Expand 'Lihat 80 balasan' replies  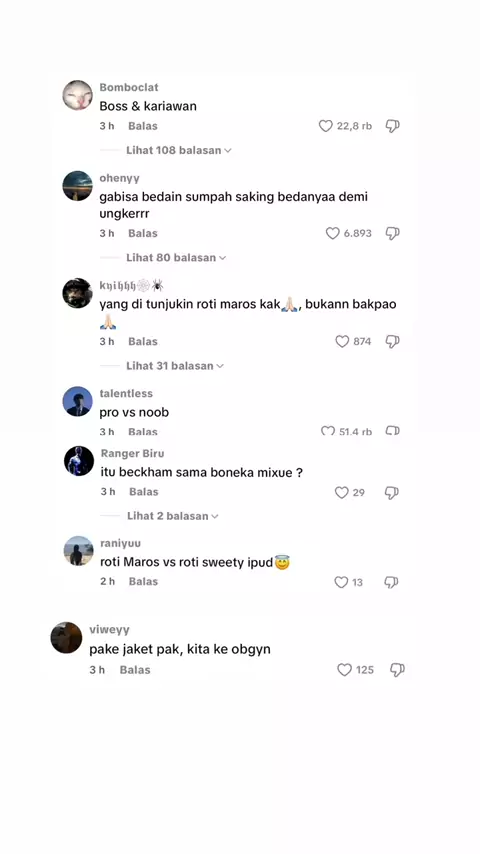point(176,258)
